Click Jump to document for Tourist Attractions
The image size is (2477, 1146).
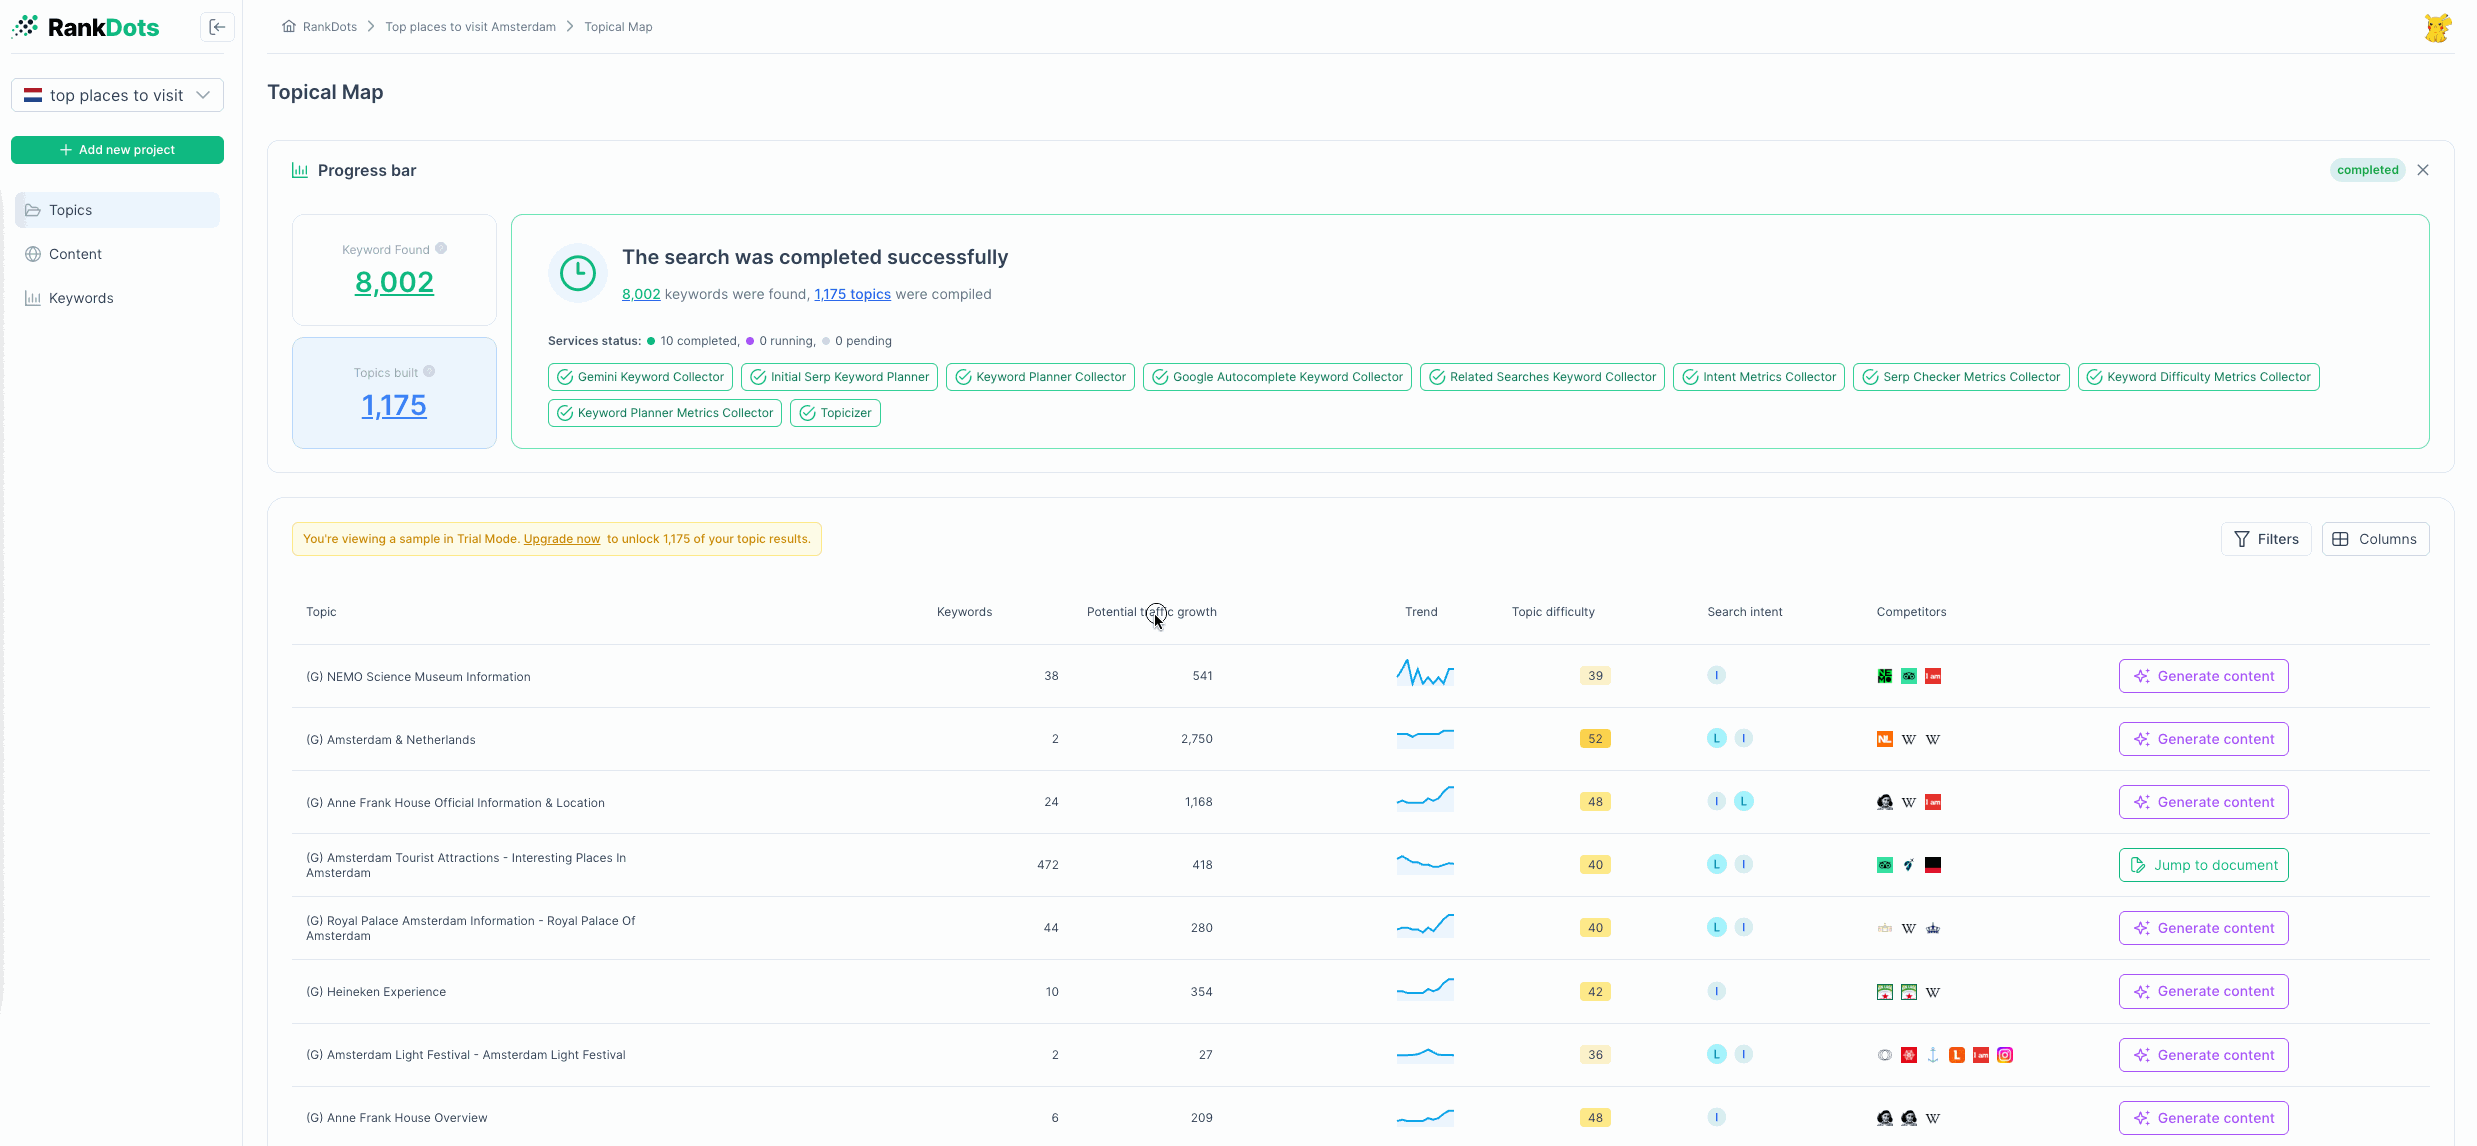pyautogui.click(x=2203, y=865)
